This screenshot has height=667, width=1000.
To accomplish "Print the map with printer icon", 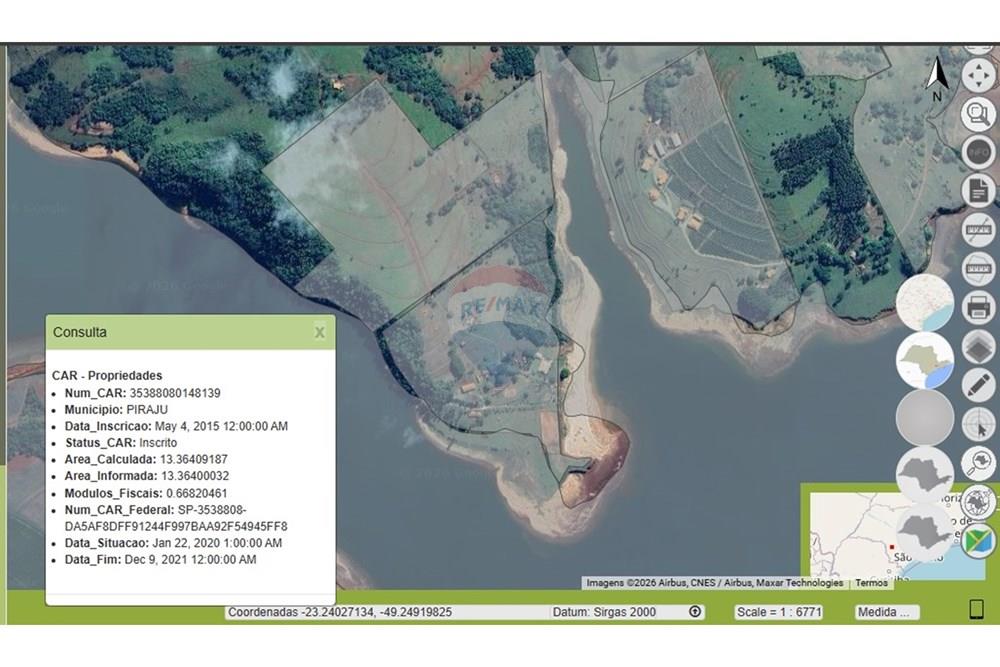I will [978, 308].
